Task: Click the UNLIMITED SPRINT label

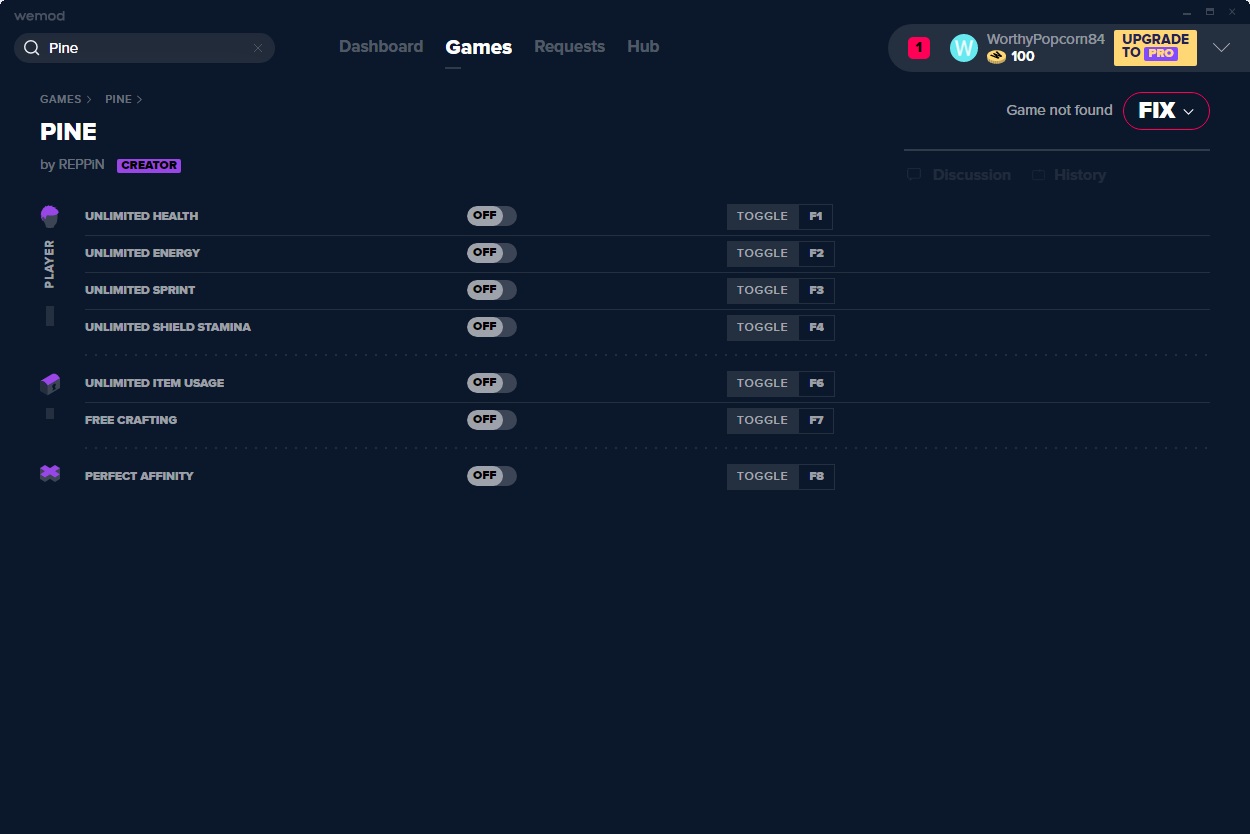Action: point(140,290)
